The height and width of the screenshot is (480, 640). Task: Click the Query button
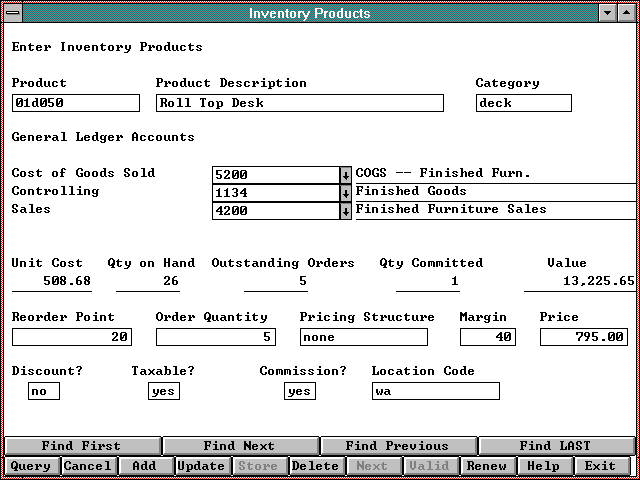pyautogui.click(x=31, y=466)
